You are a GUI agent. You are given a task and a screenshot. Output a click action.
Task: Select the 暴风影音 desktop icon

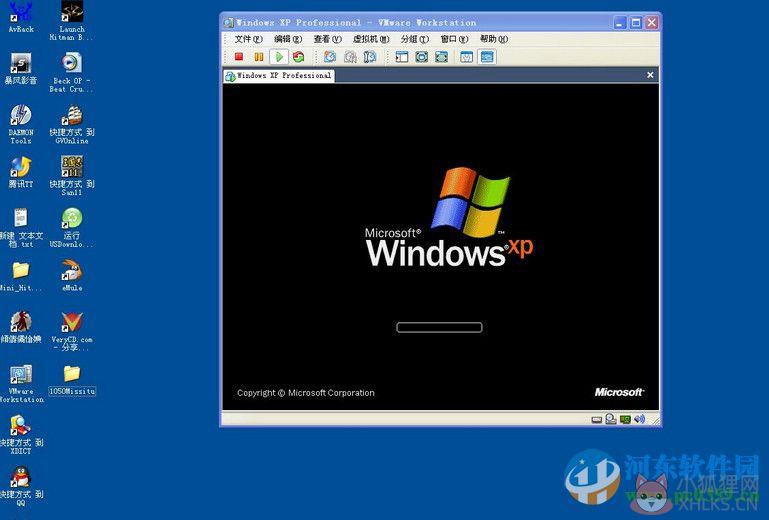[x=21, y=69]
